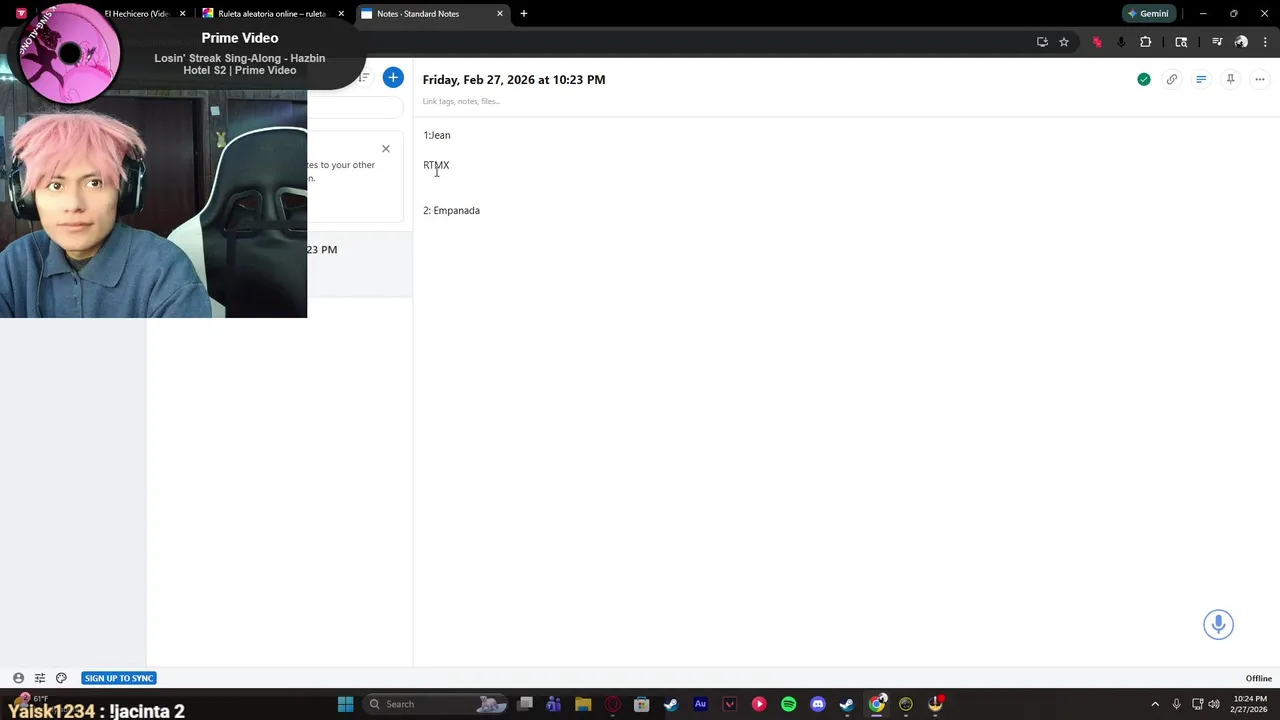Viewport: 1280px width, 720px height.
Task: Click SIGN UP TO SYNC button
Action: coord(119,678)
